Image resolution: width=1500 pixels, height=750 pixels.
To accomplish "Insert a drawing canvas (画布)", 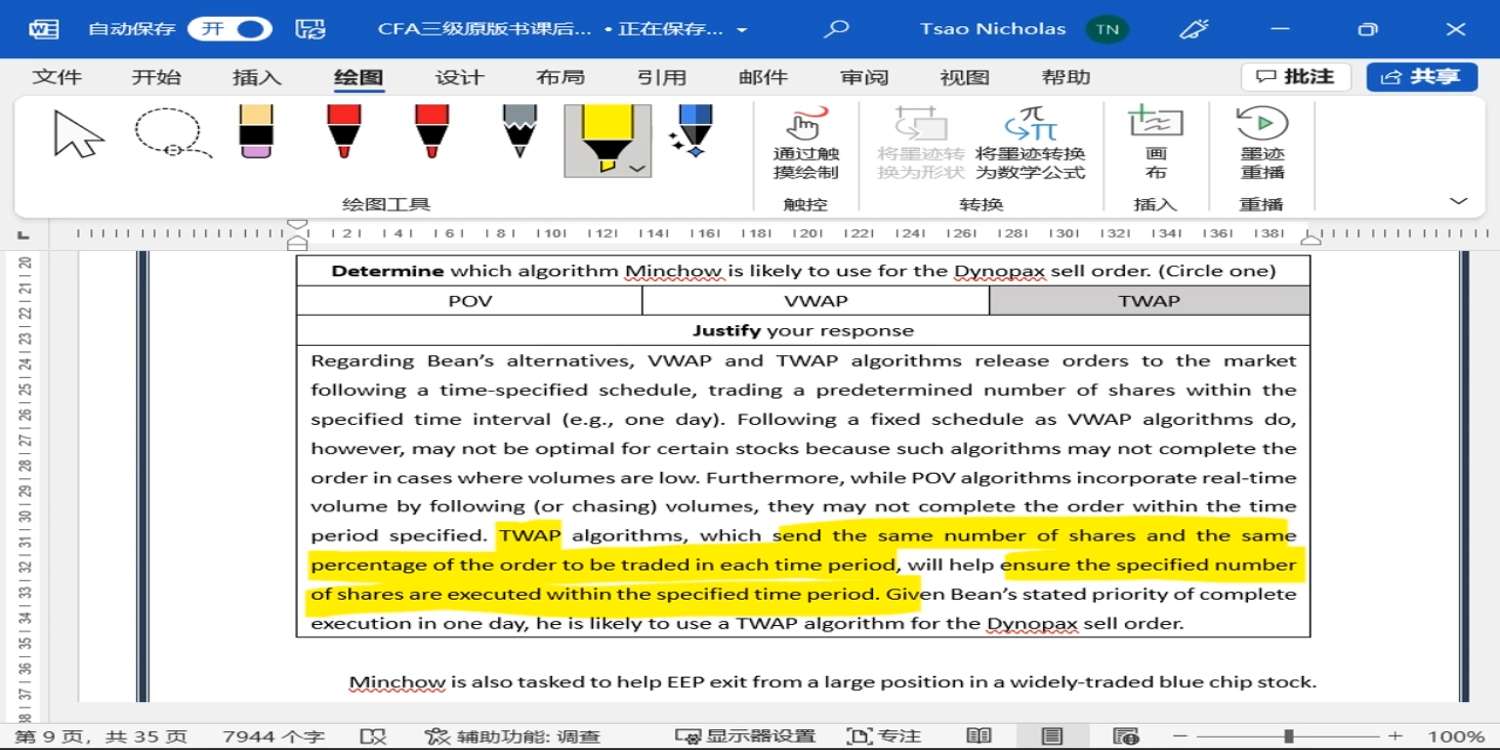I will (x=1155, y=143).
